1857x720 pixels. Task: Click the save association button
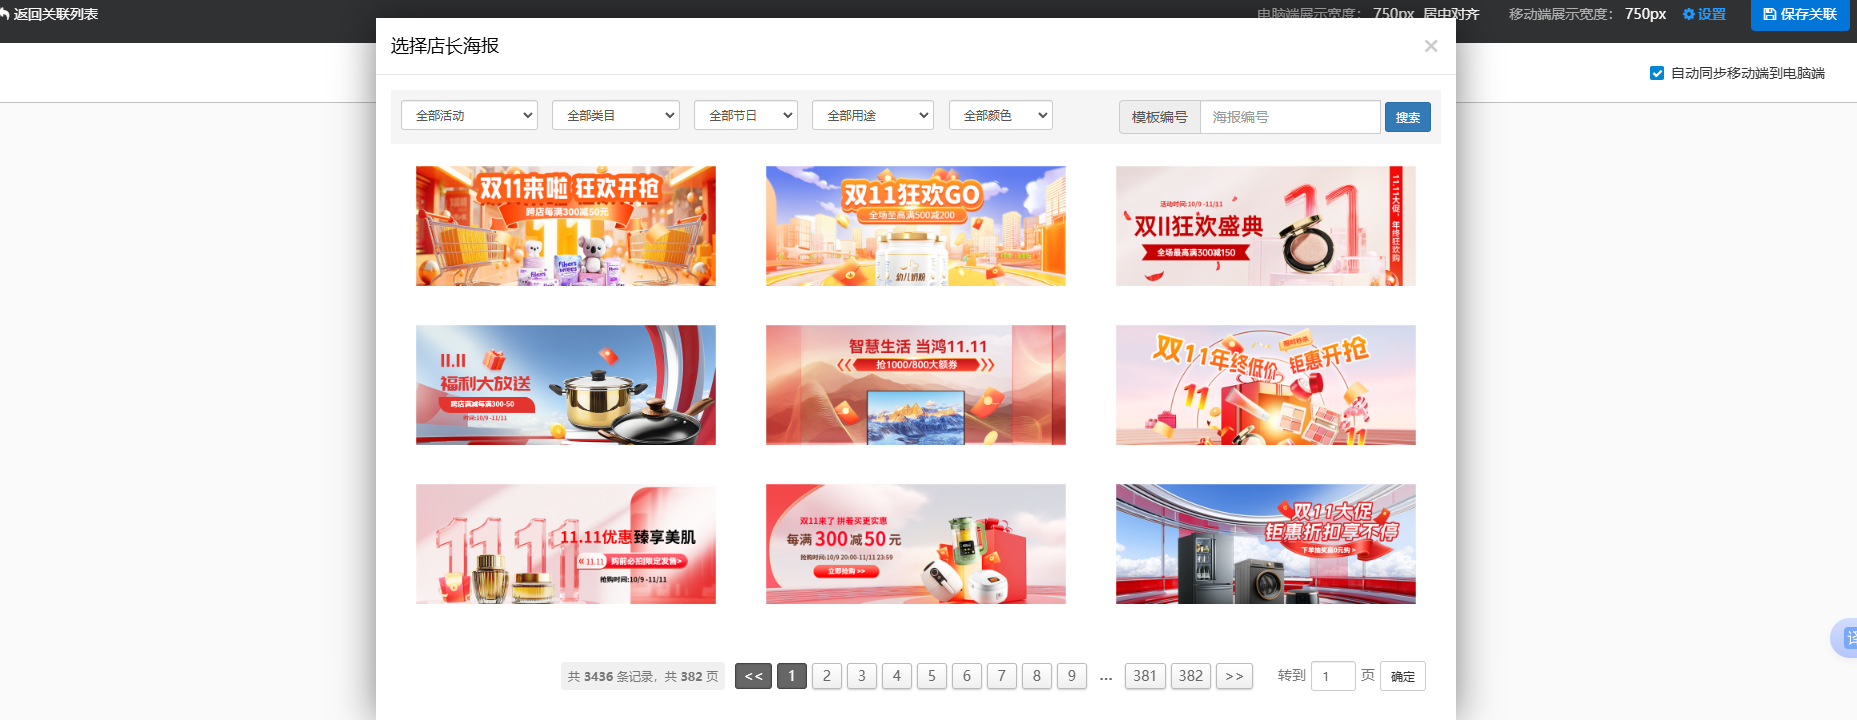coord(1799,14)
